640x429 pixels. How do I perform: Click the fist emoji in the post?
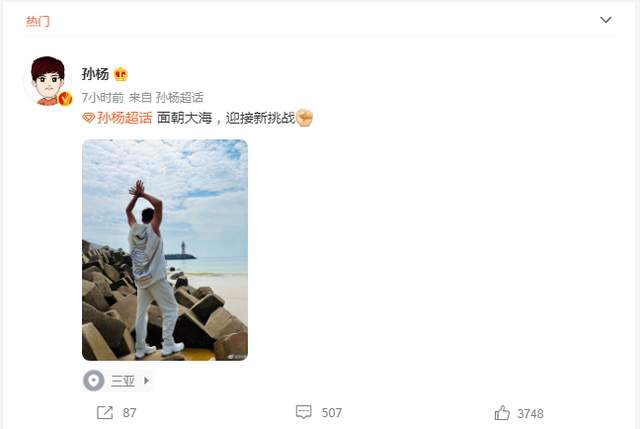tap(304, 118)
